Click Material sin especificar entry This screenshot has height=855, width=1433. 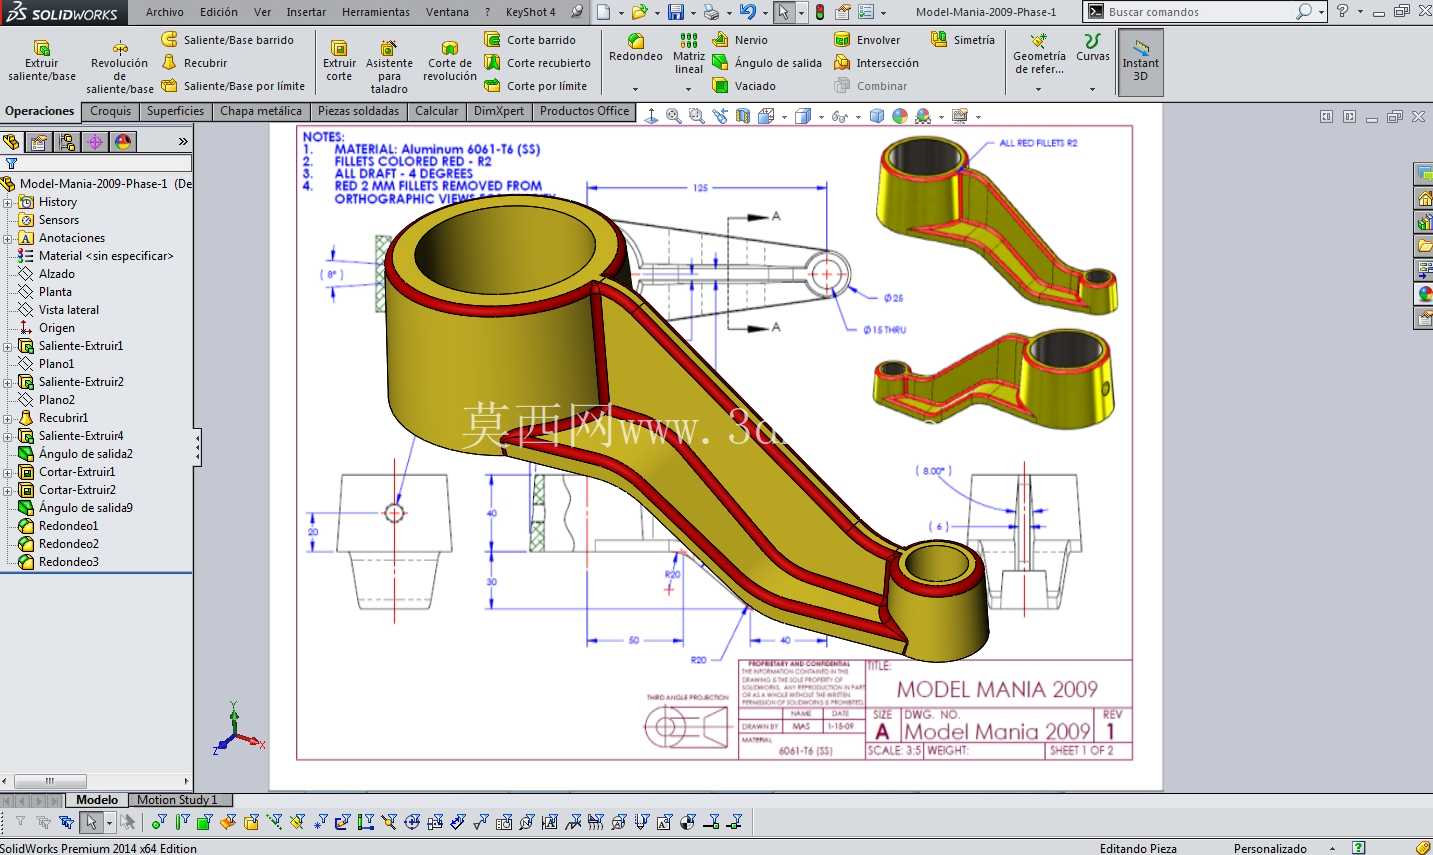(x=106, y=256)
